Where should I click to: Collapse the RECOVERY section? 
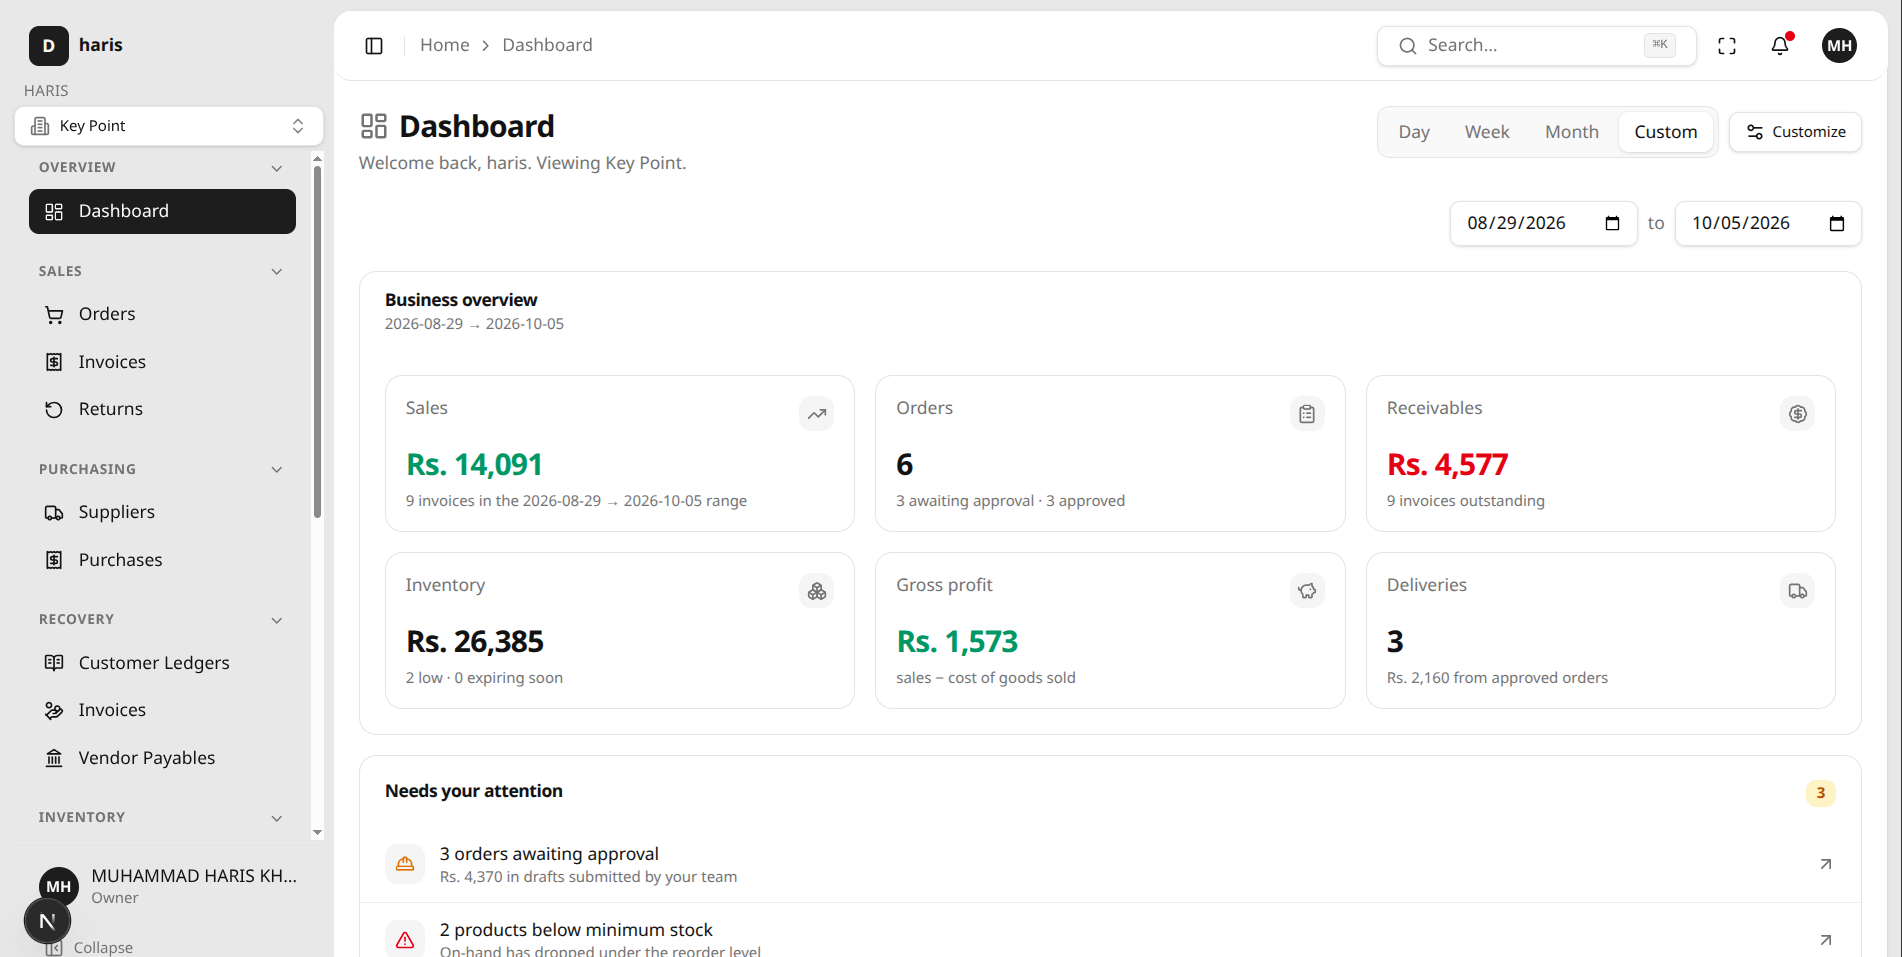(x=277, y=620)
